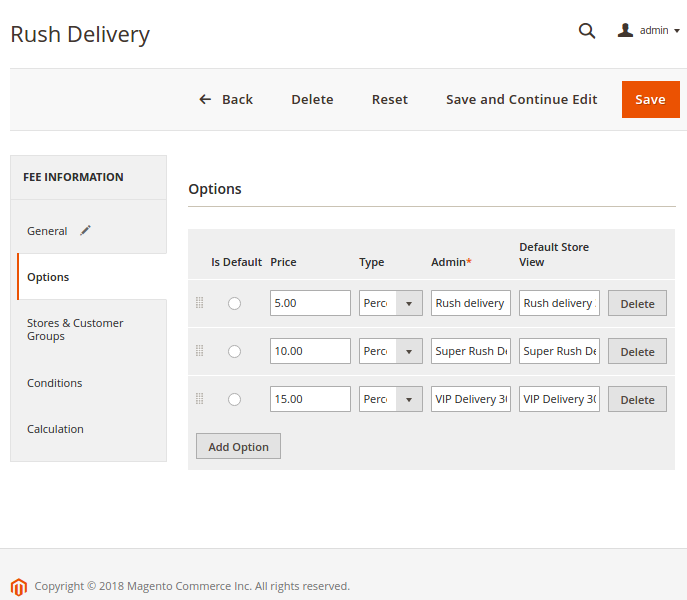The height and width of the screenshot is (600, 687).
Task: Mark VIP Delivery option as default
Action: pos(234,400)
